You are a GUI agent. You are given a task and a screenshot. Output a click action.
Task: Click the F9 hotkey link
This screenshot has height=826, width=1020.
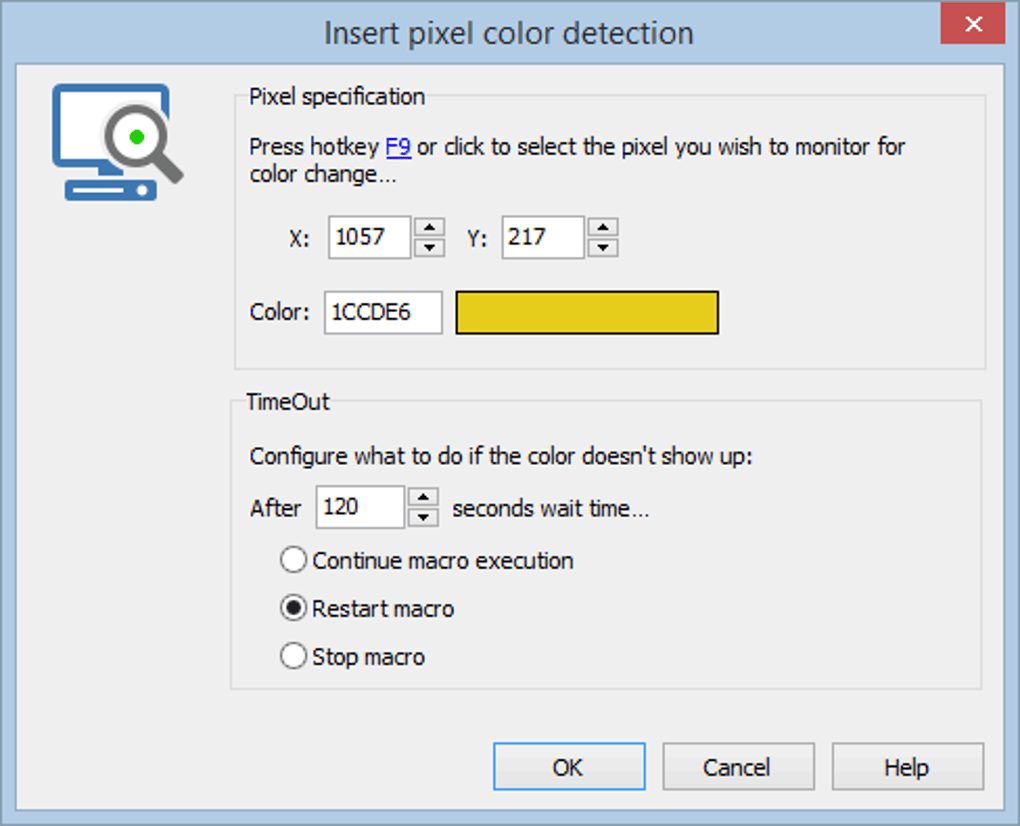[398, 147]
